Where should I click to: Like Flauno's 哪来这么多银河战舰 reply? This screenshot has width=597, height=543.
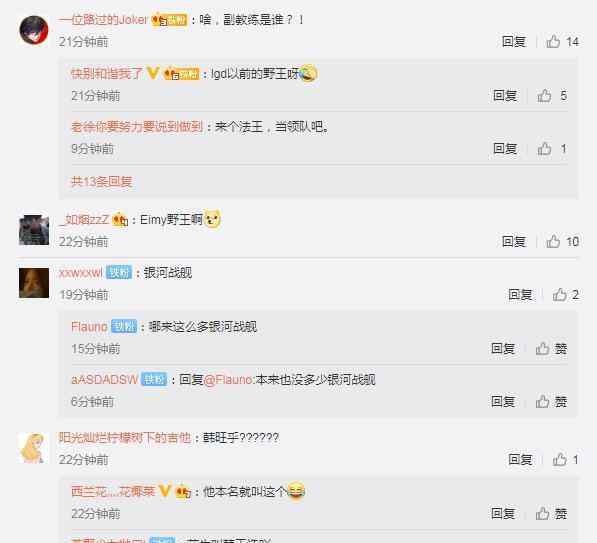click(551, 348)
